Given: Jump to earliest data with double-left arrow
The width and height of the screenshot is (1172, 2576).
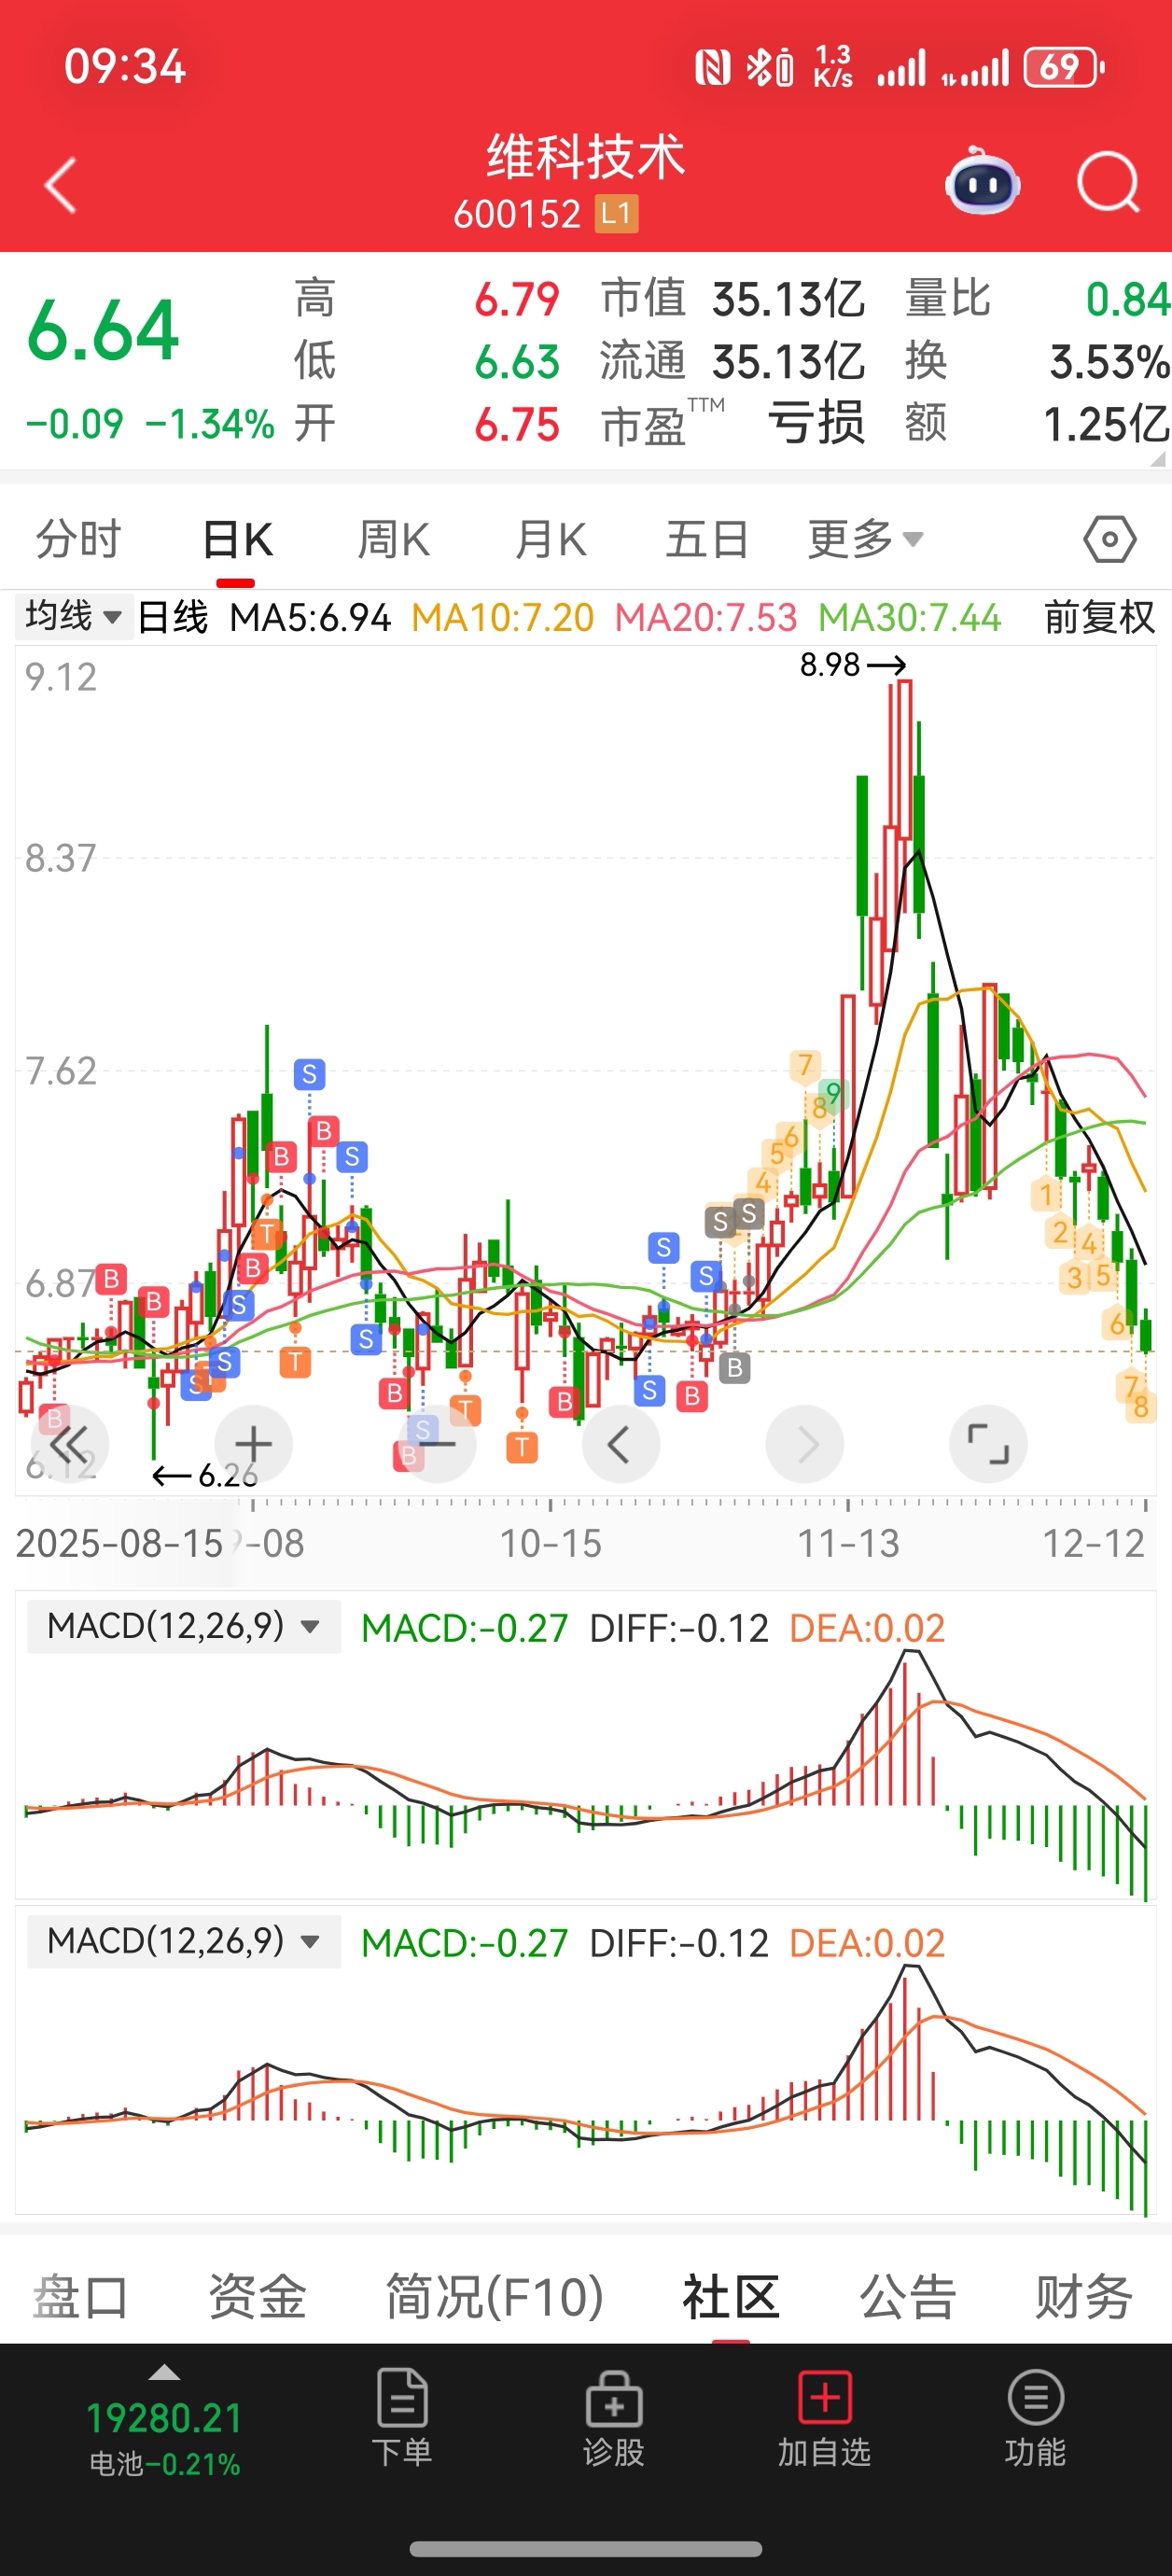Looking at the screenshot, I should 69,1444.
